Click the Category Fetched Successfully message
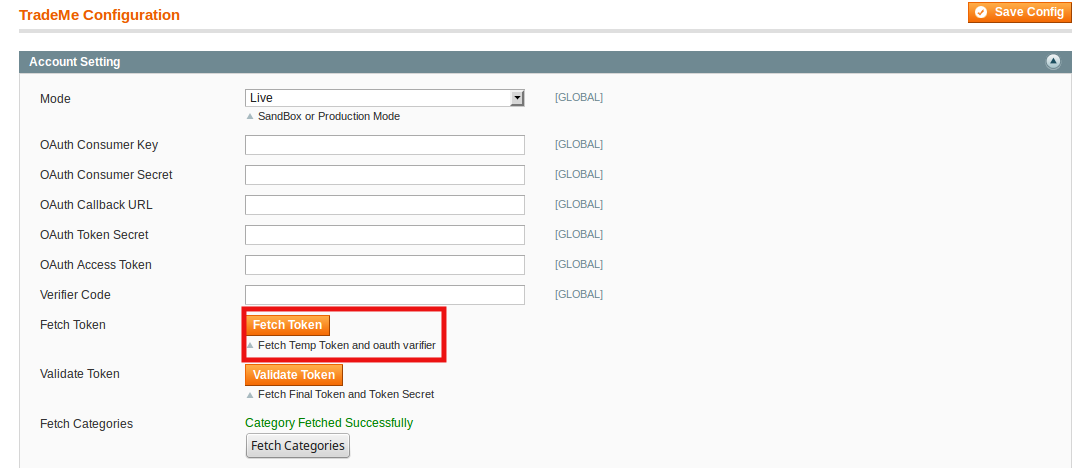1092x468 pixels. pos(329,423)
